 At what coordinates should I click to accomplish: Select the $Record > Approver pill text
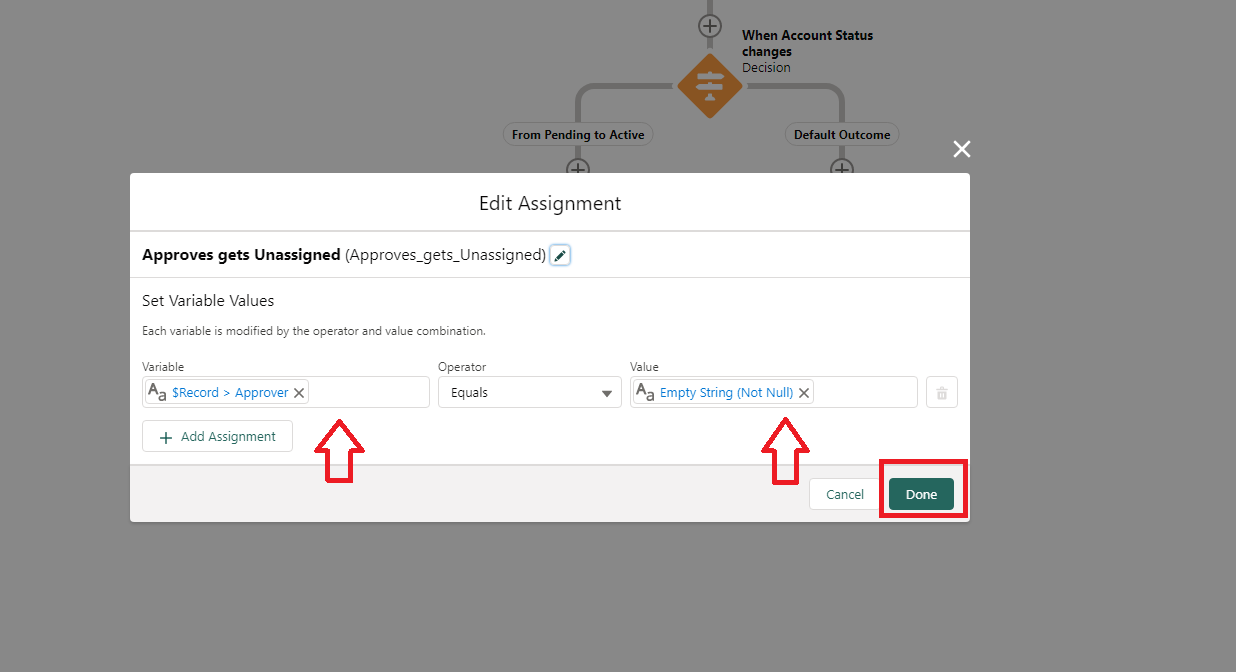(230, 393)
